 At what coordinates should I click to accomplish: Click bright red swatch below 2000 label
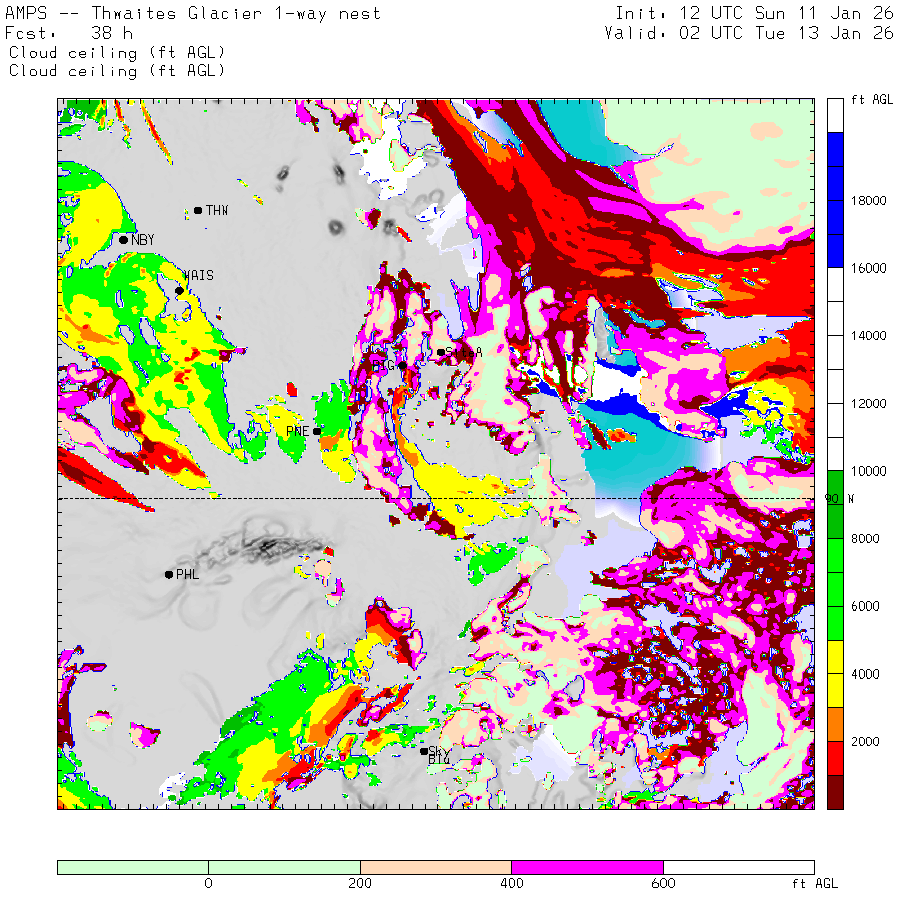coord(835,758)
